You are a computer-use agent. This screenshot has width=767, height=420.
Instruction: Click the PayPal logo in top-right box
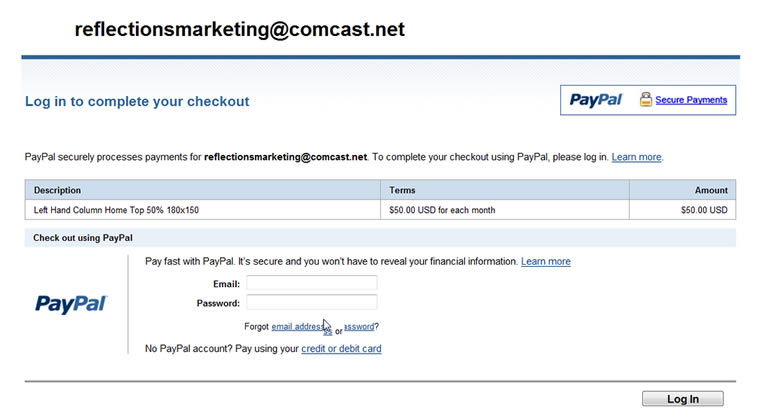[x=596, y=100]
